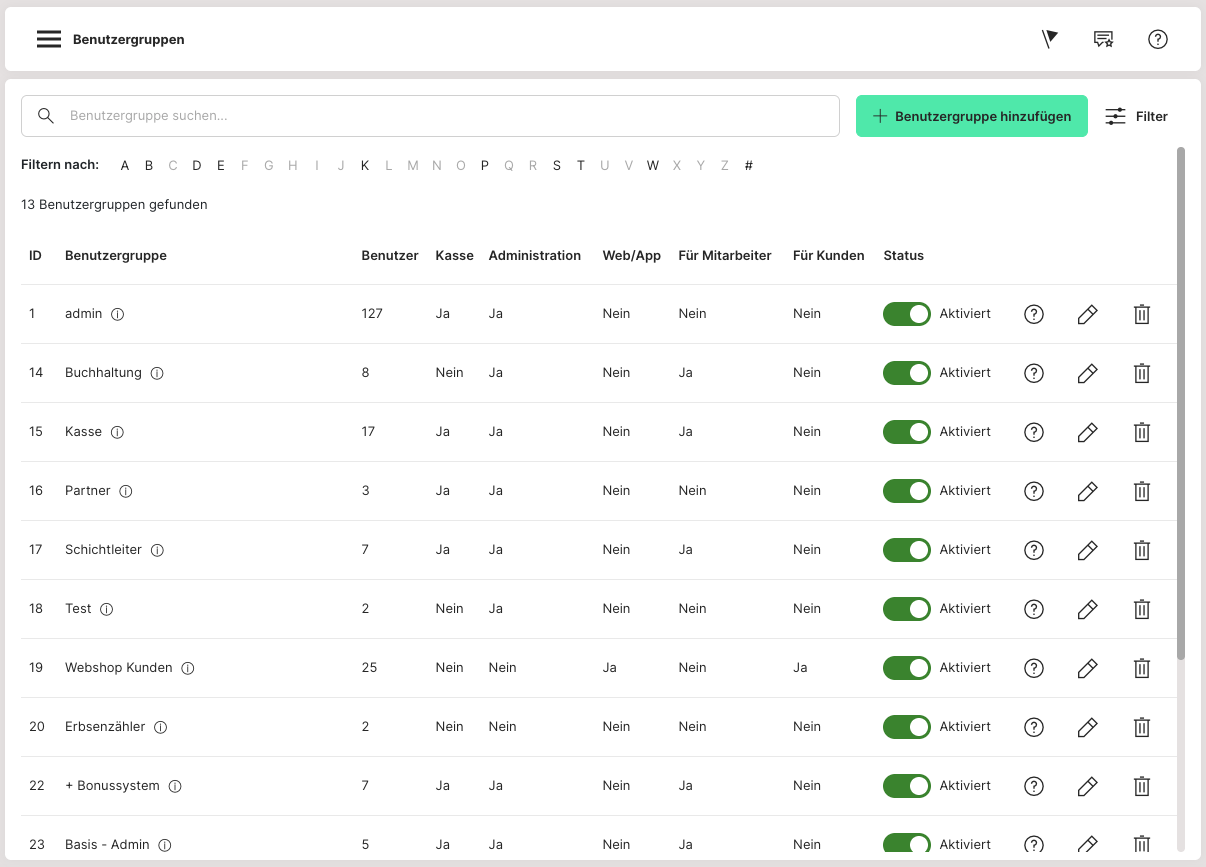Edit the Schichtleiter group
This screenshot has width=1206, height=867.
tap(1087, 550)
